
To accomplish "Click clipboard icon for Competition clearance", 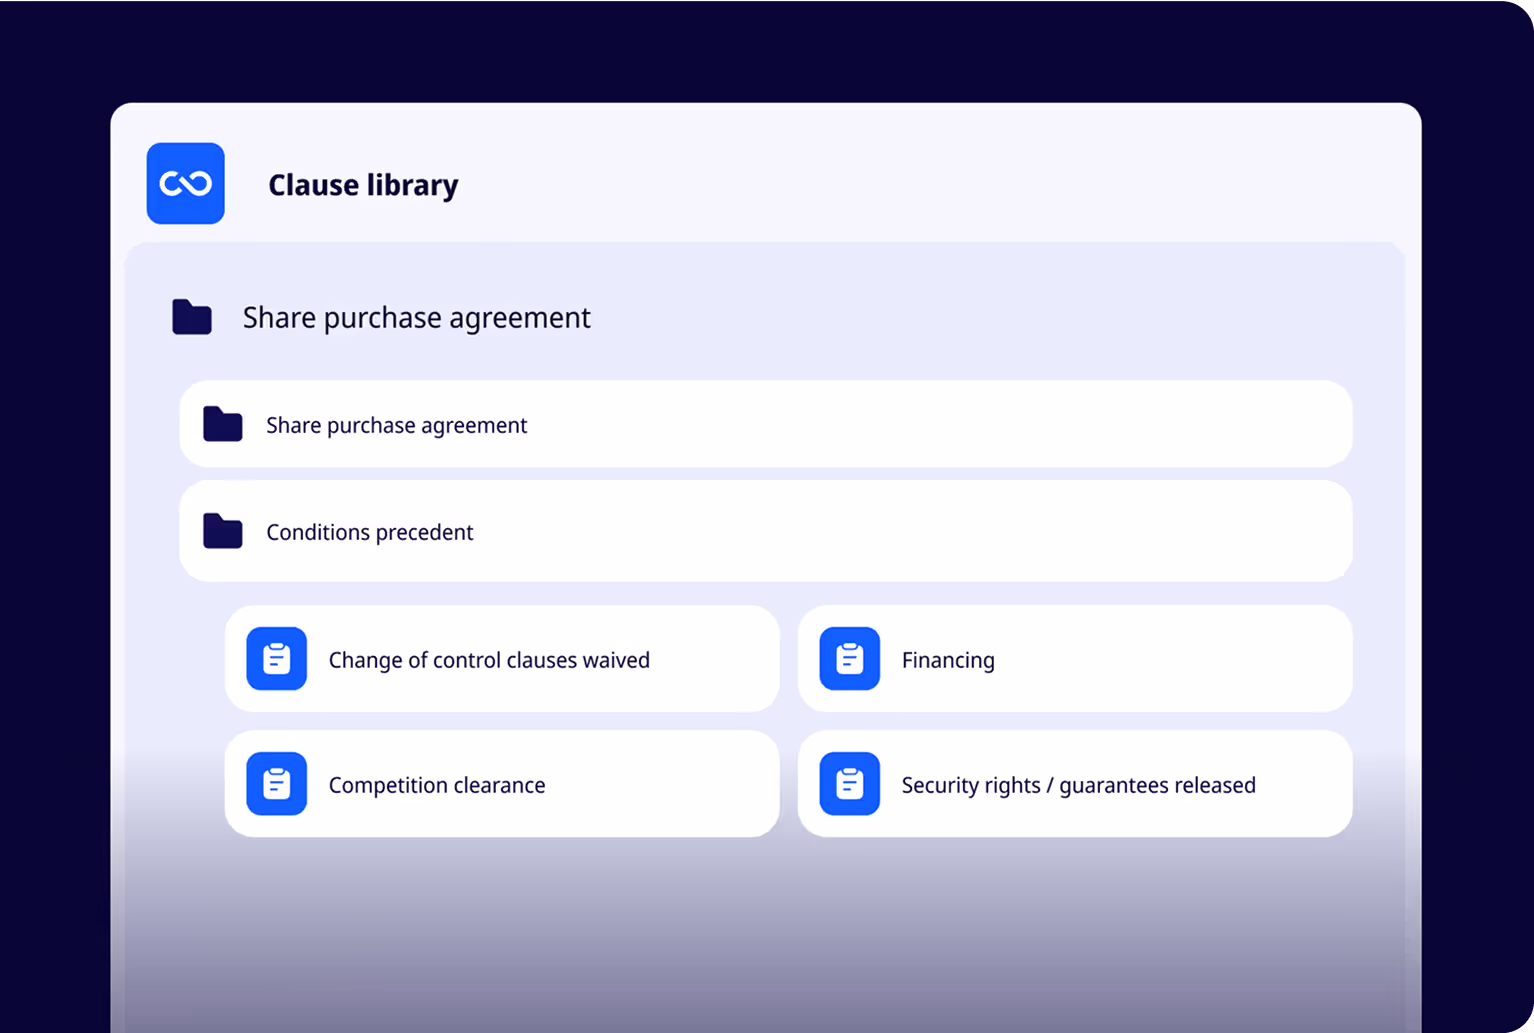I will 277,784.
